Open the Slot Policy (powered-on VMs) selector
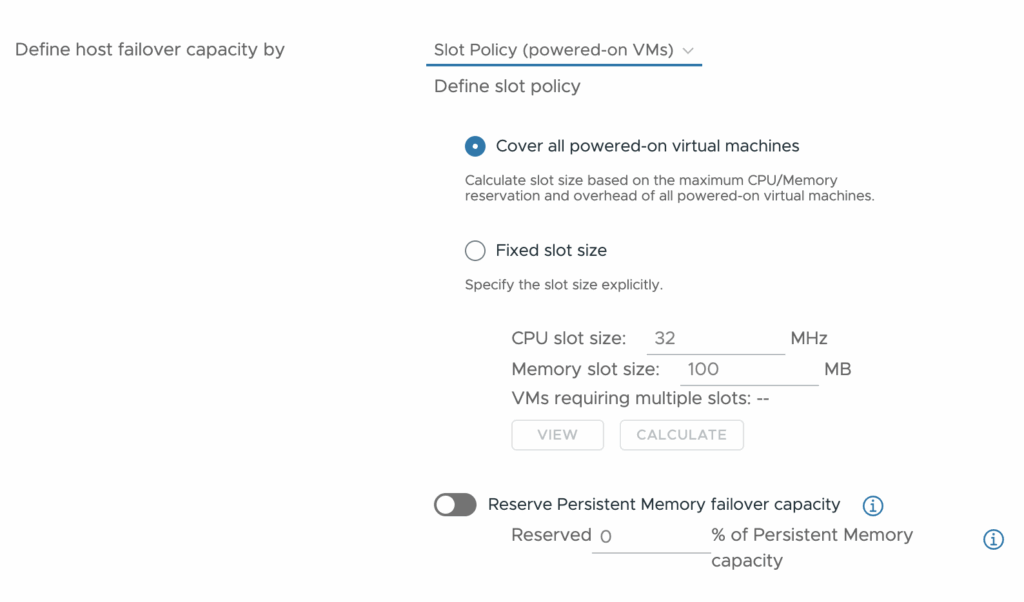 pyautogui.click(x=564, y=50)
